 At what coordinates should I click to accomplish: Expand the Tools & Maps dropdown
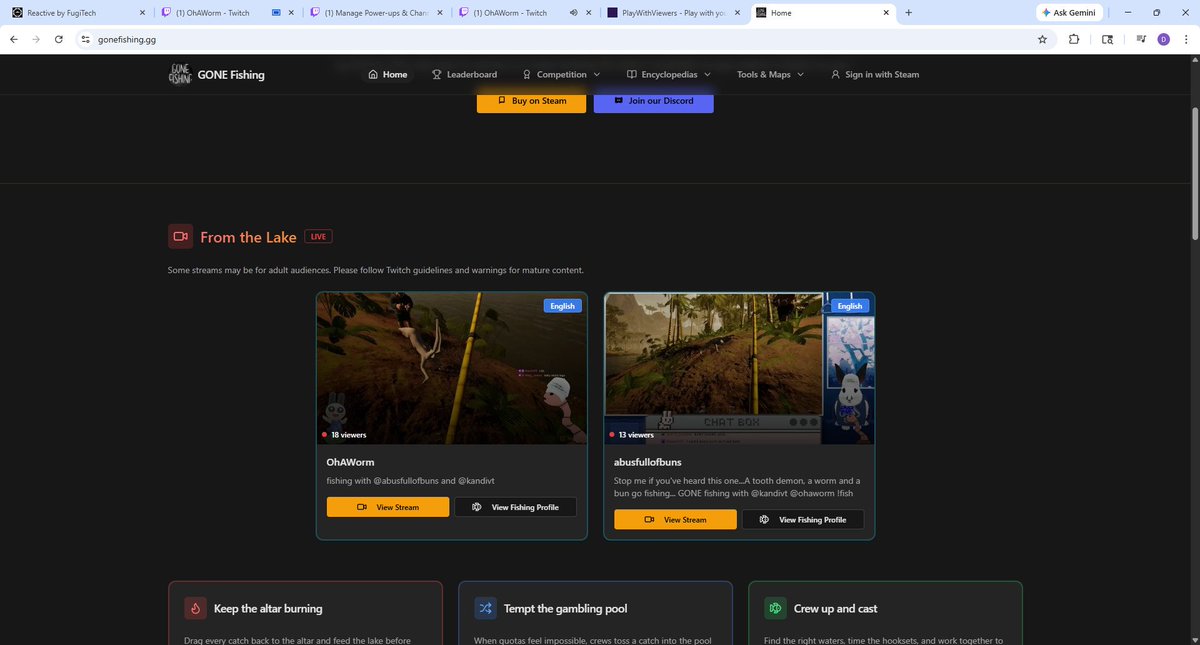tap(769, 74)
